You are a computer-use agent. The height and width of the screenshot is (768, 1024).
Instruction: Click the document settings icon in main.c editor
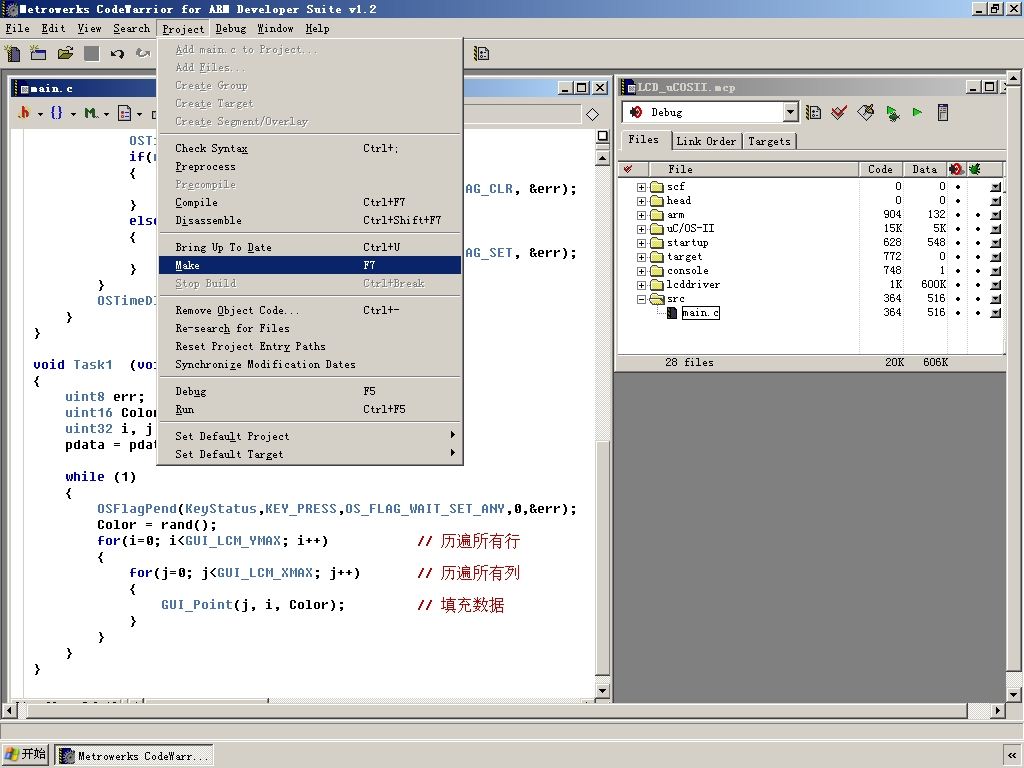click(x=124, y=113)
